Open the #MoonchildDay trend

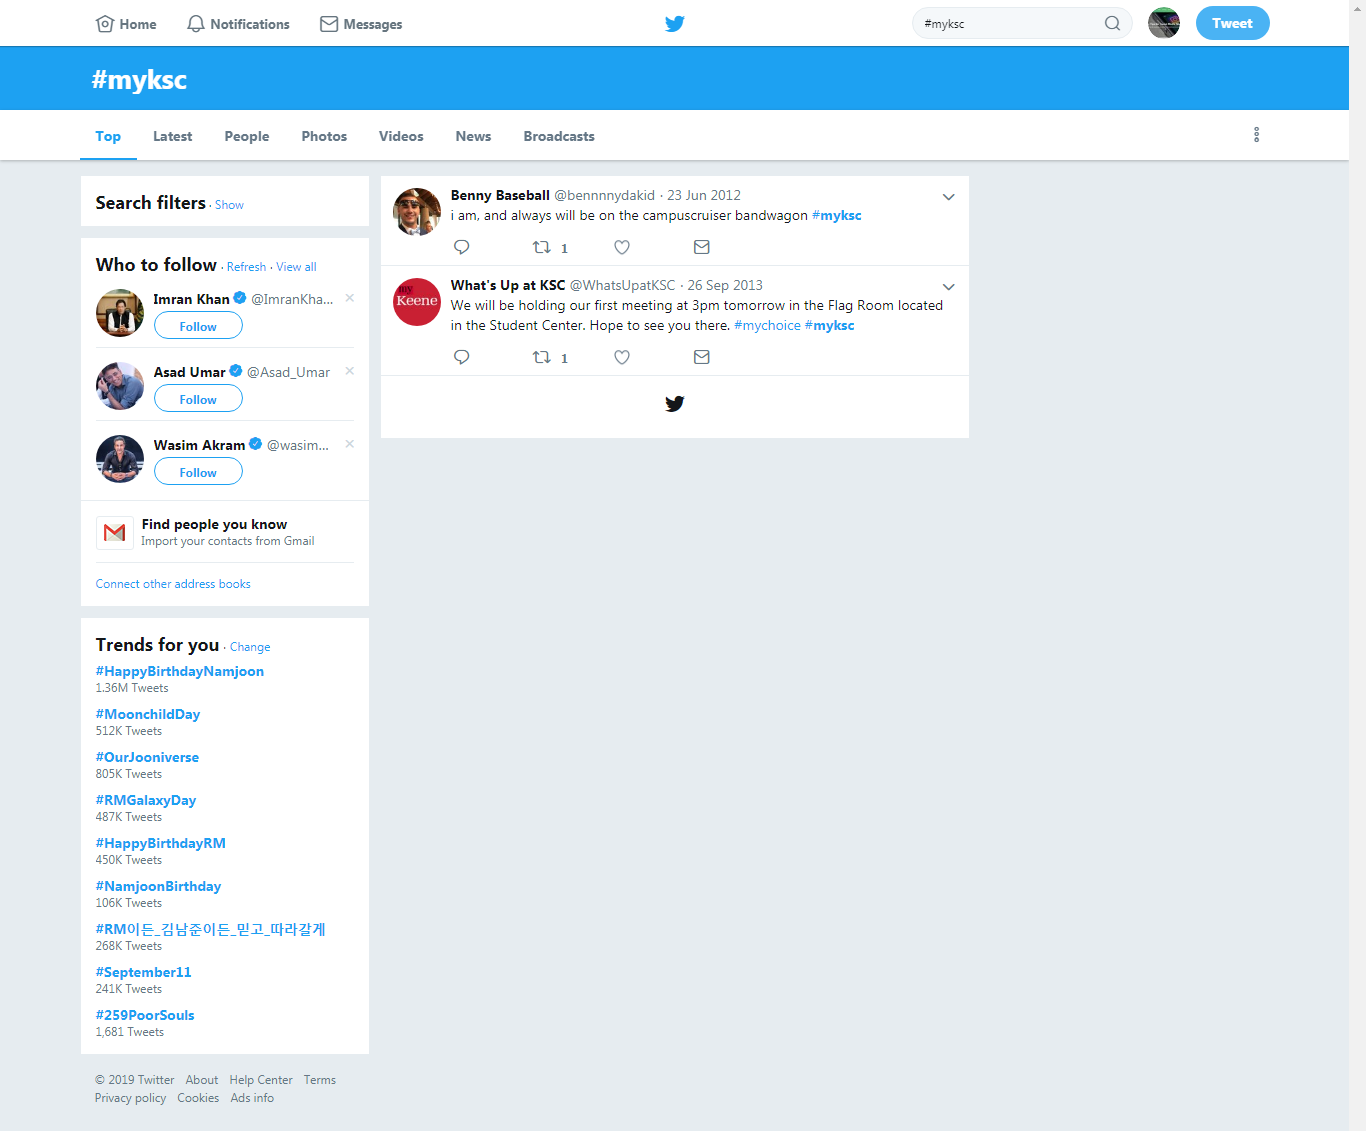(x=148, y=714)
